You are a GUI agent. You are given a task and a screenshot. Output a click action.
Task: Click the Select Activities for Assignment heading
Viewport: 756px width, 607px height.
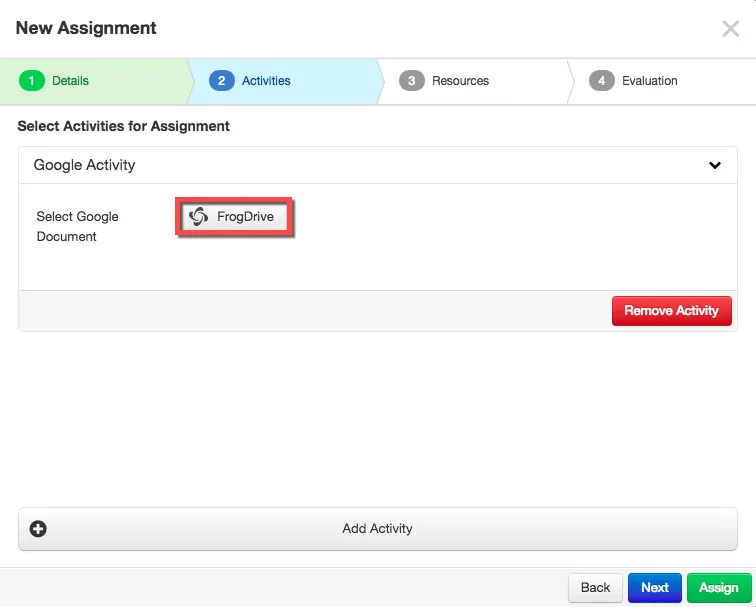(x=123, y=126)
